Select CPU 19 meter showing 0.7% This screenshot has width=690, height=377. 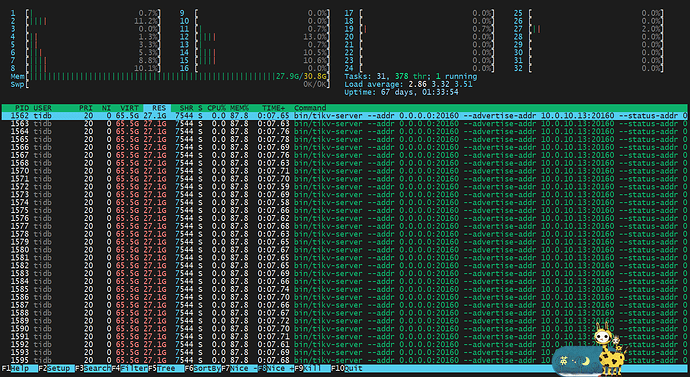(x=419, y=29)
